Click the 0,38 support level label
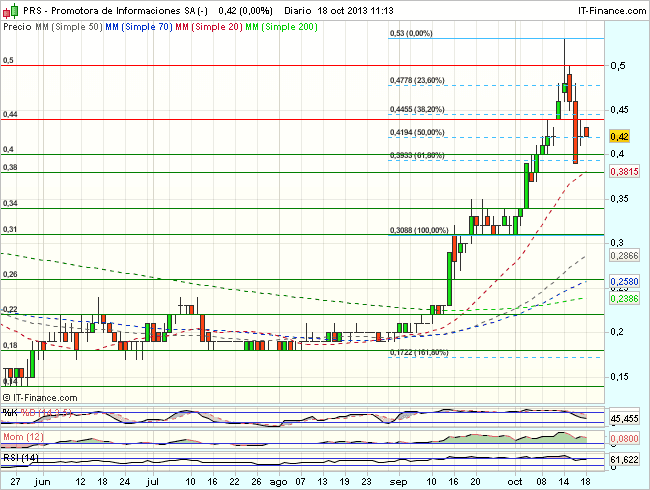This screenshot has height=490, width=650. 10,167
